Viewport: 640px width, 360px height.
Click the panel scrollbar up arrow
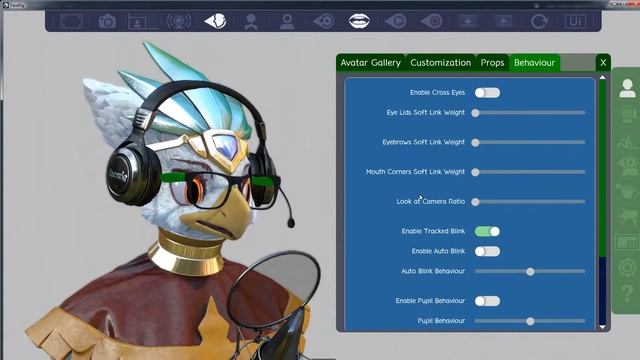602,77
